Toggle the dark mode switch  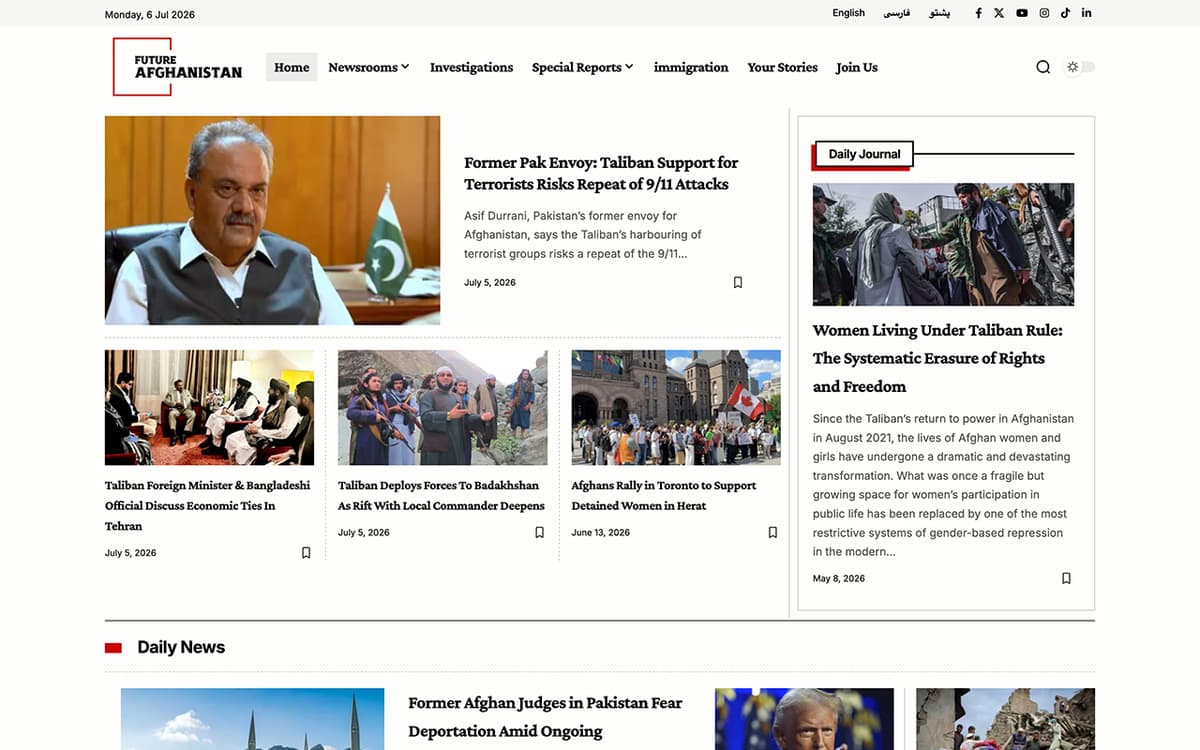pyautogui.click(x=1080, y=67)
